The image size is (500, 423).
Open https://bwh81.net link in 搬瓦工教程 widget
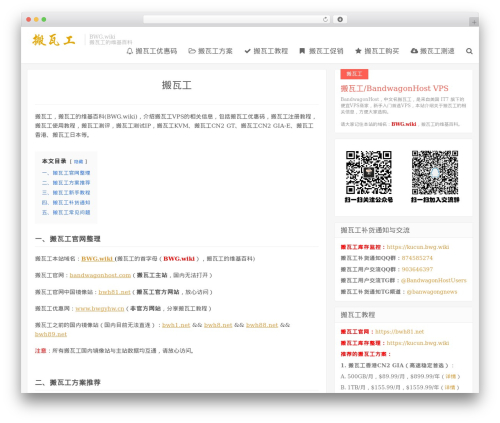399,332
